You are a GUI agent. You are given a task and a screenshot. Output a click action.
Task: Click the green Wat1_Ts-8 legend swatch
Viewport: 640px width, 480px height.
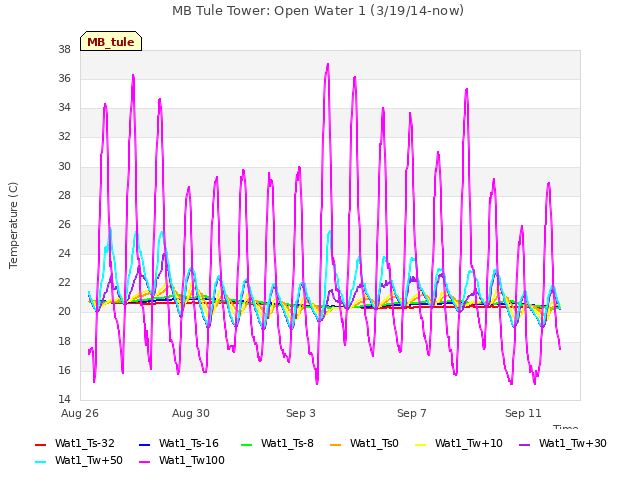[247, 444]
